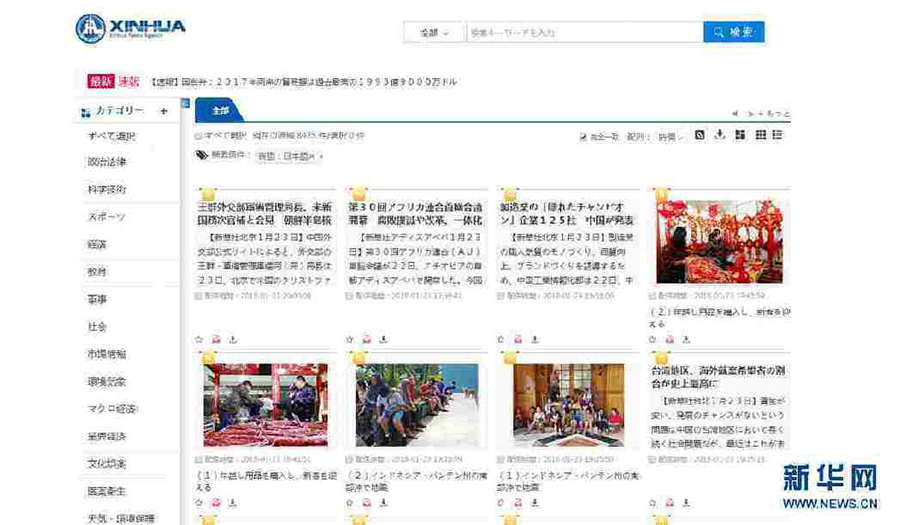
Task: Select the yellow checkbox on the first article card
Action: click(208, 194)
